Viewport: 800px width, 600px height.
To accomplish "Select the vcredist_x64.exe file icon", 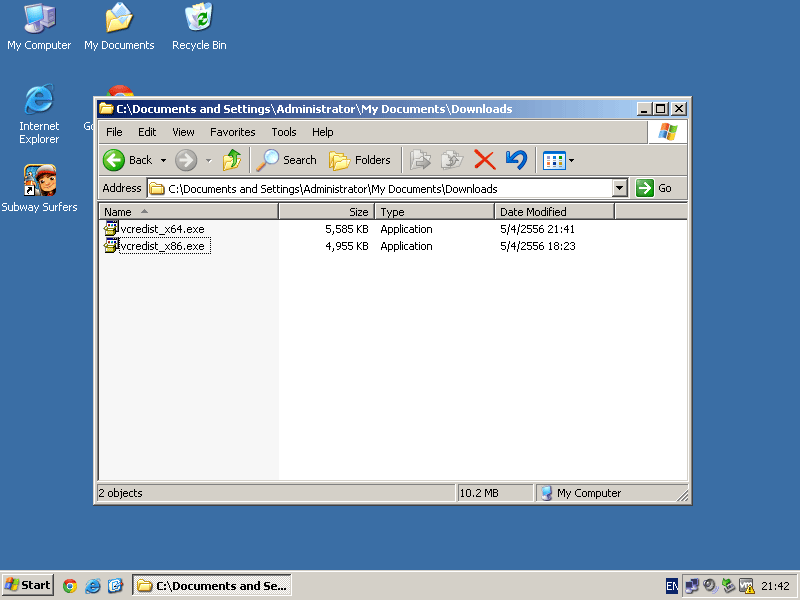I will pyautogui.click(x=111, y=229).
